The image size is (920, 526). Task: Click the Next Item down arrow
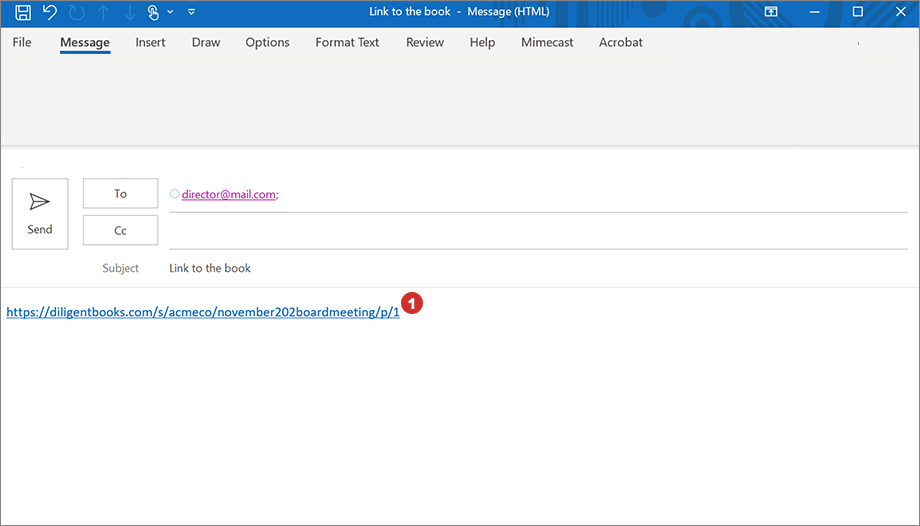(130, 12)
